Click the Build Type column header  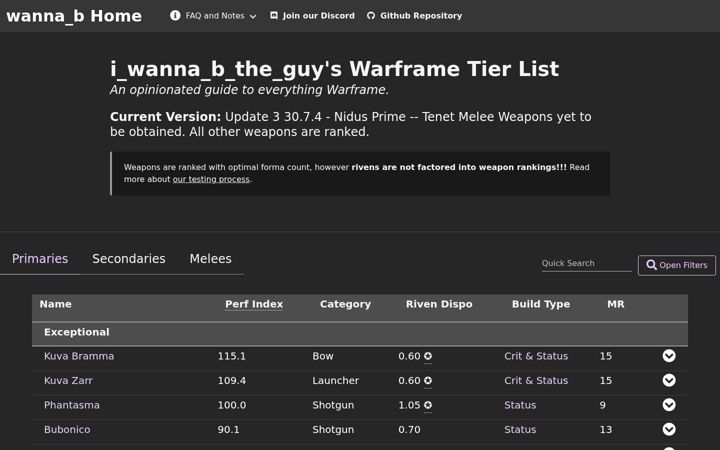(541, 304)
